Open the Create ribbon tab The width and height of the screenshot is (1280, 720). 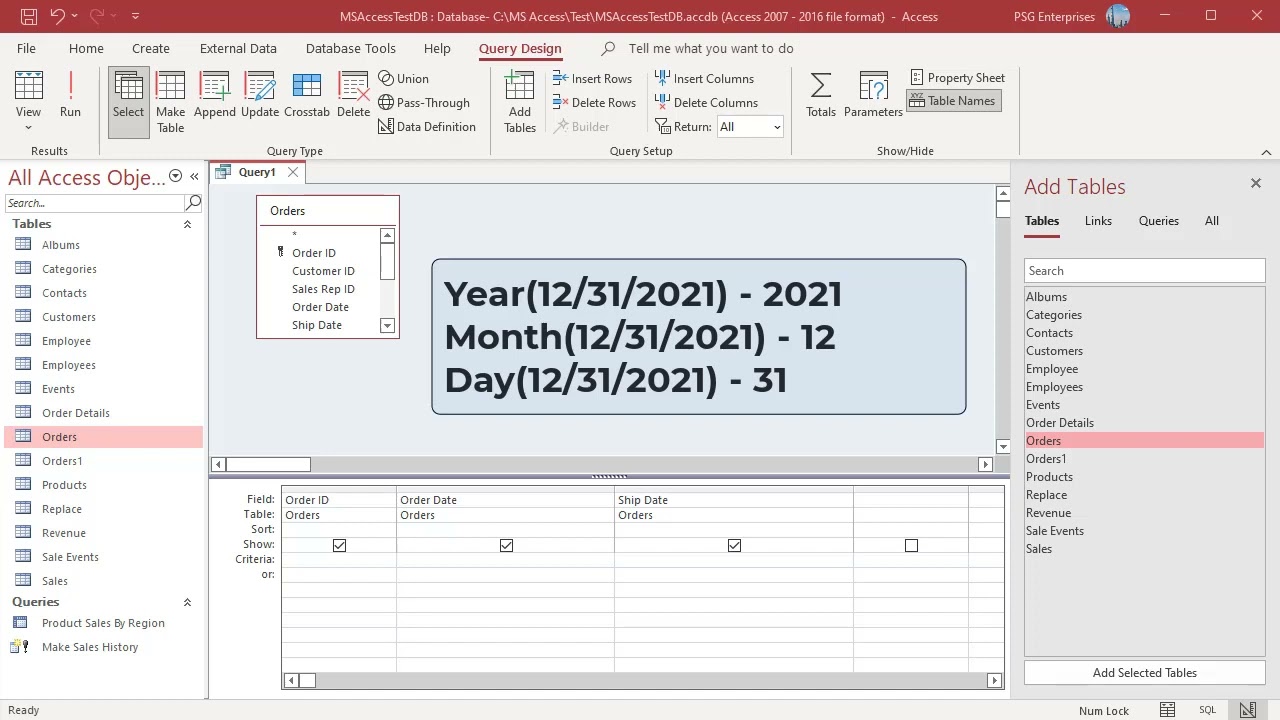(x=151, y=48)
